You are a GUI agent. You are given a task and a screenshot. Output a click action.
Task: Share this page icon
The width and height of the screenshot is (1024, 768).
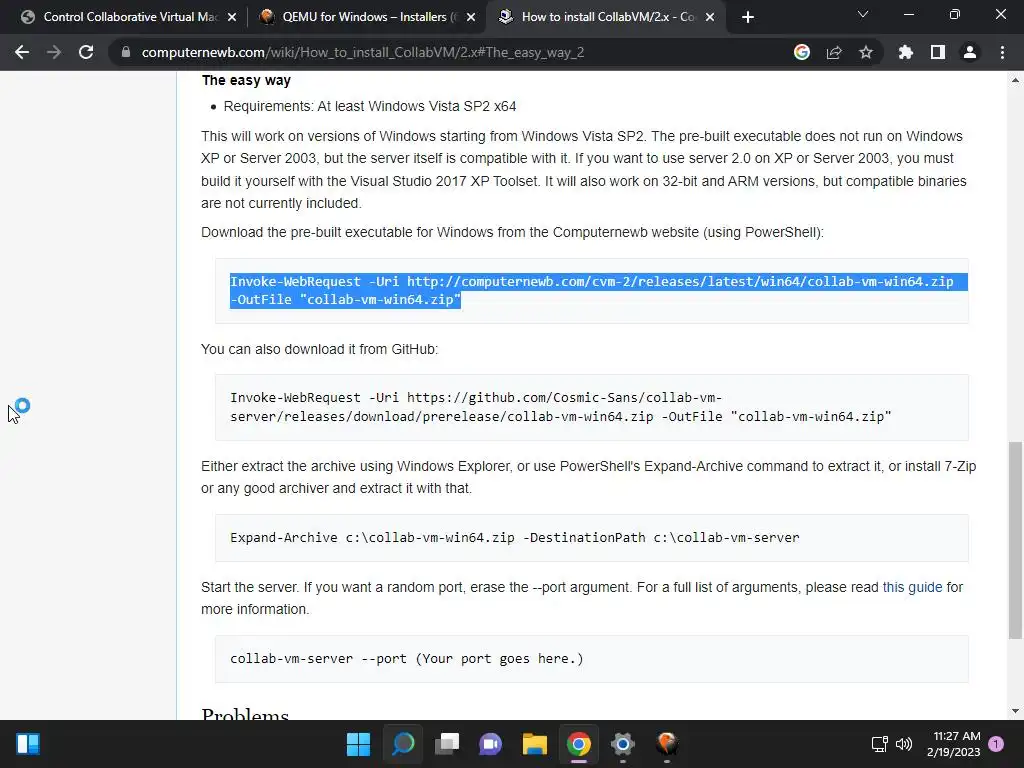point(834,52)
